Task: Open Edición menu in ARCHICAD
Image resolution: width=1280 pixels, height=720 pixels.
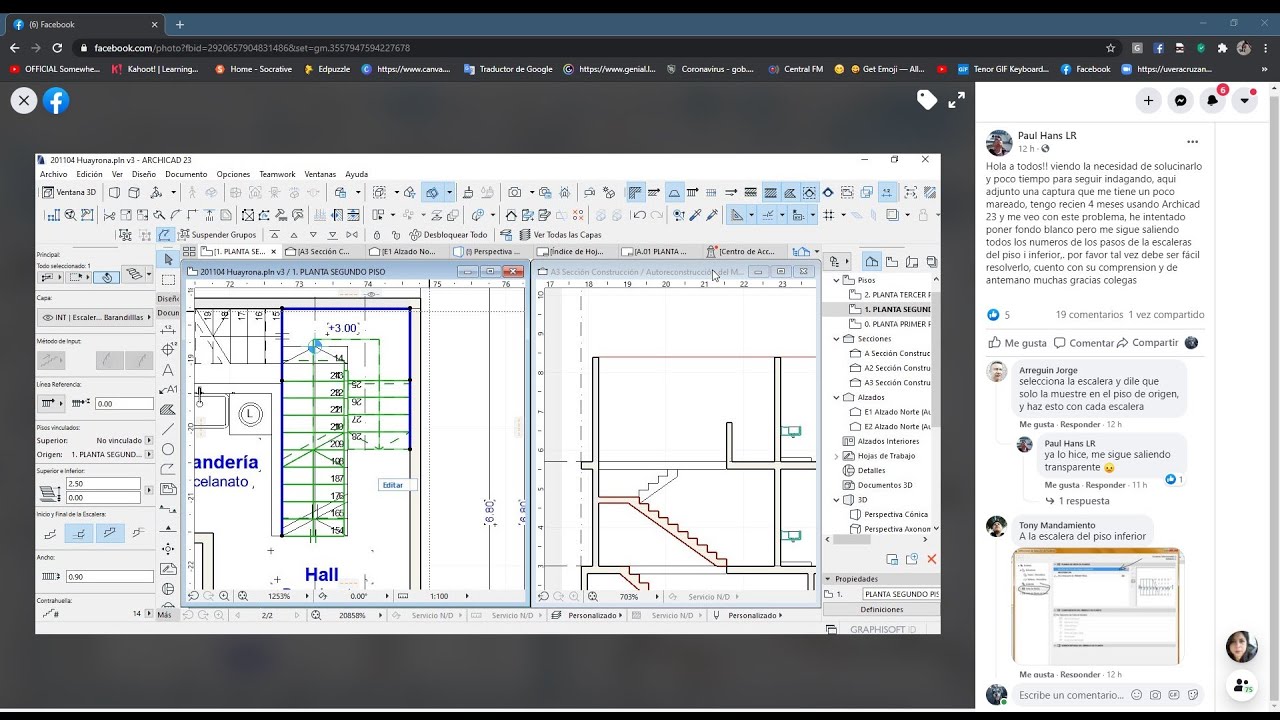Action: pos(89,174)
